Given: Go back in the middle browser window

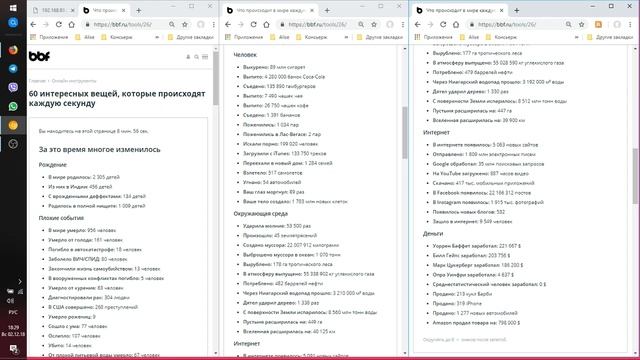Looking at the screenshot, I should click(228, 24).
